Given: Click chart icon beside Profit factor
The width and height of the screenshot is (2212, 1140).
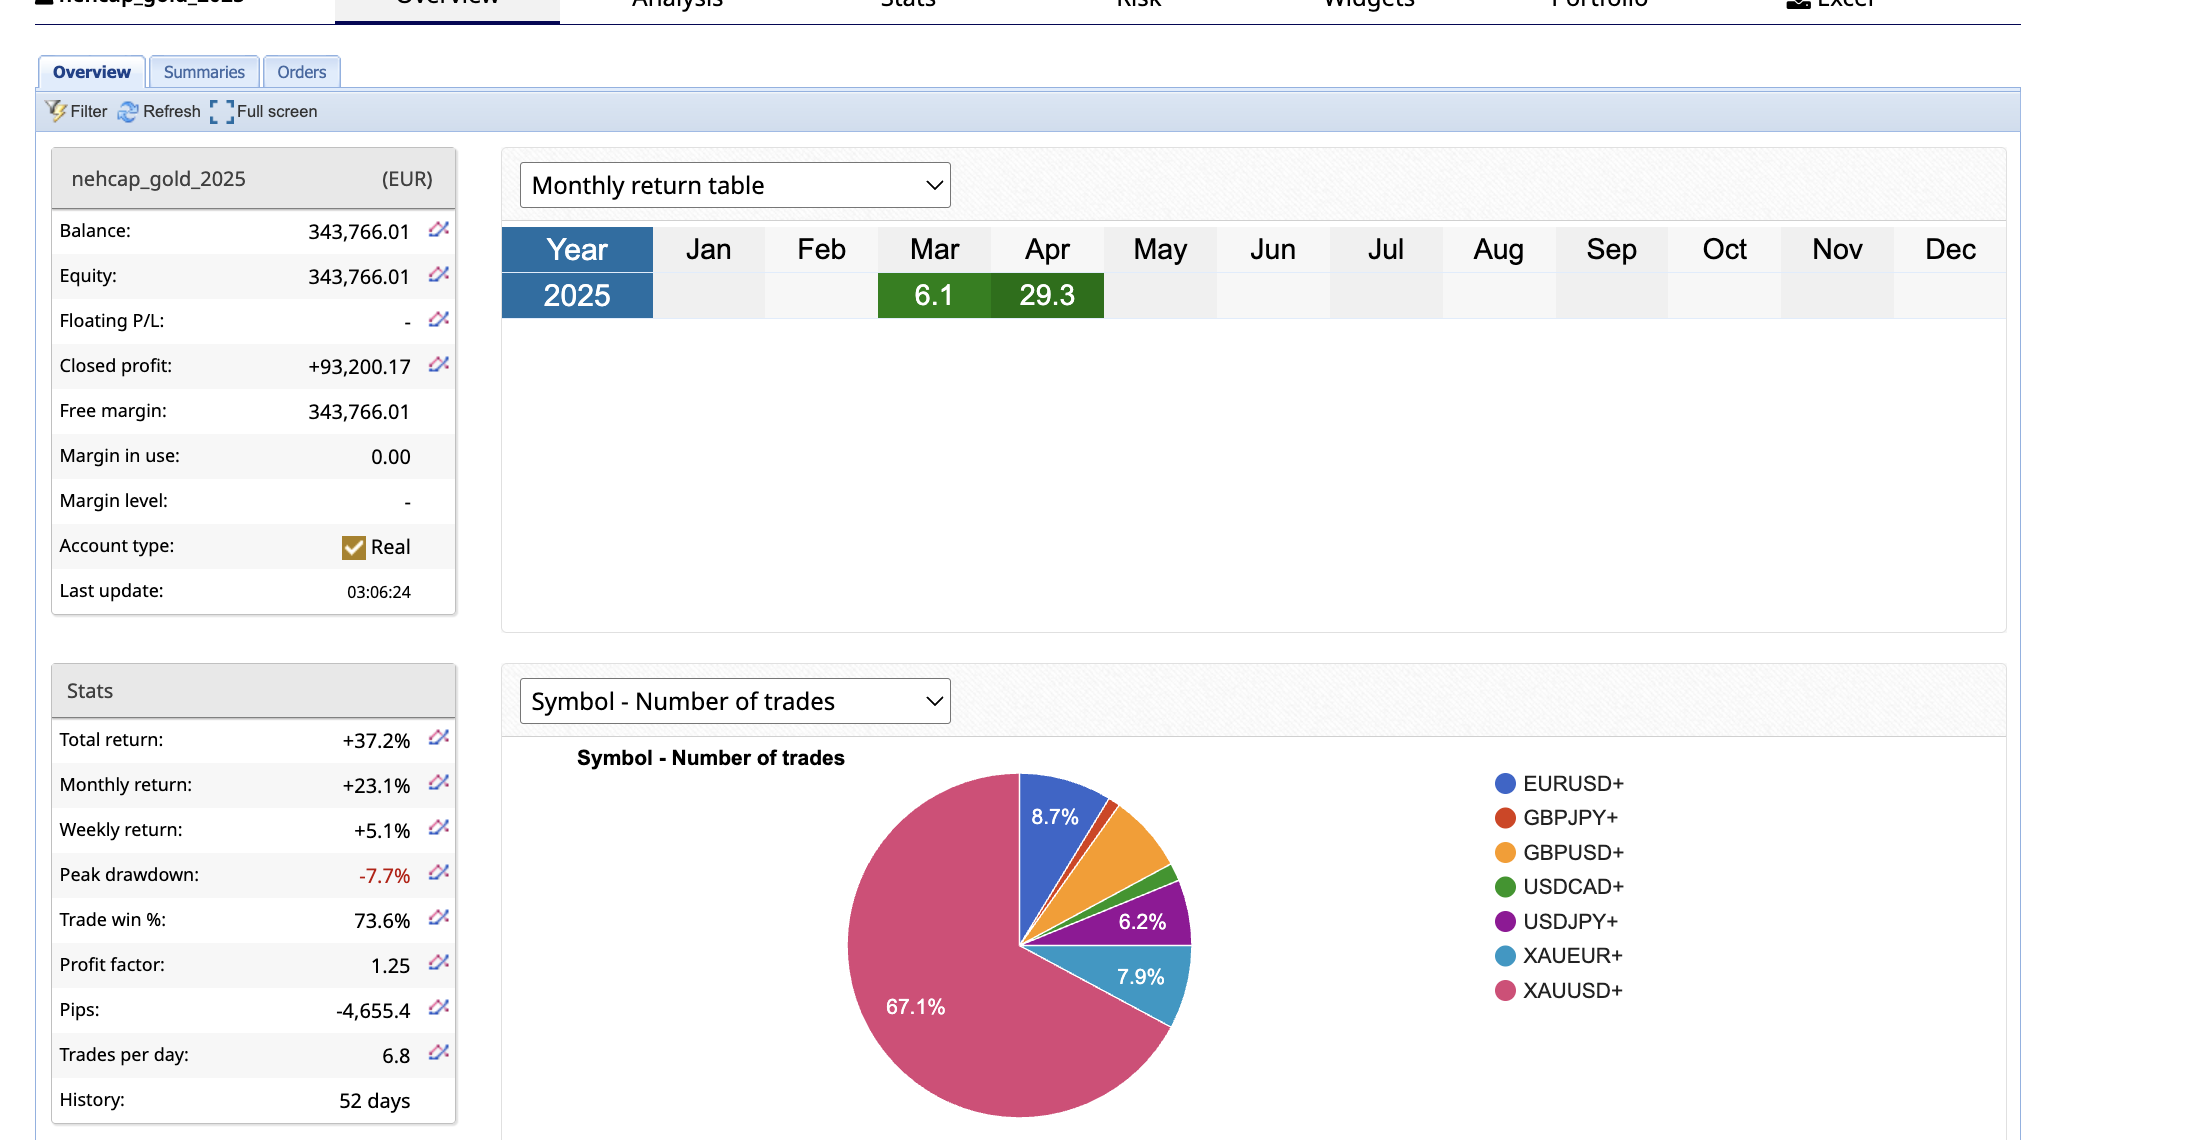Looking at the screenshot, I should coord(438,963).
